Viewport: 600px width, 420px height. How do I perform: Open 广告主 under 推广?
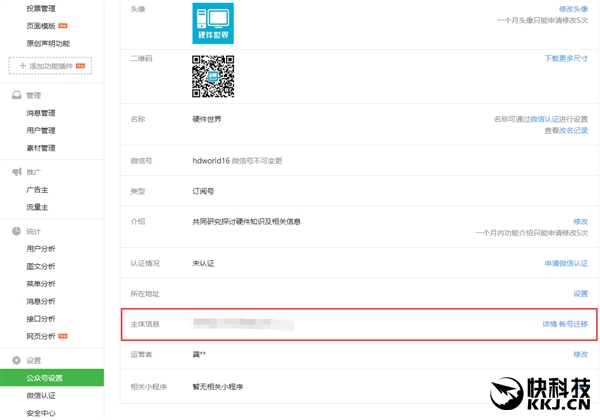point(37,190)
